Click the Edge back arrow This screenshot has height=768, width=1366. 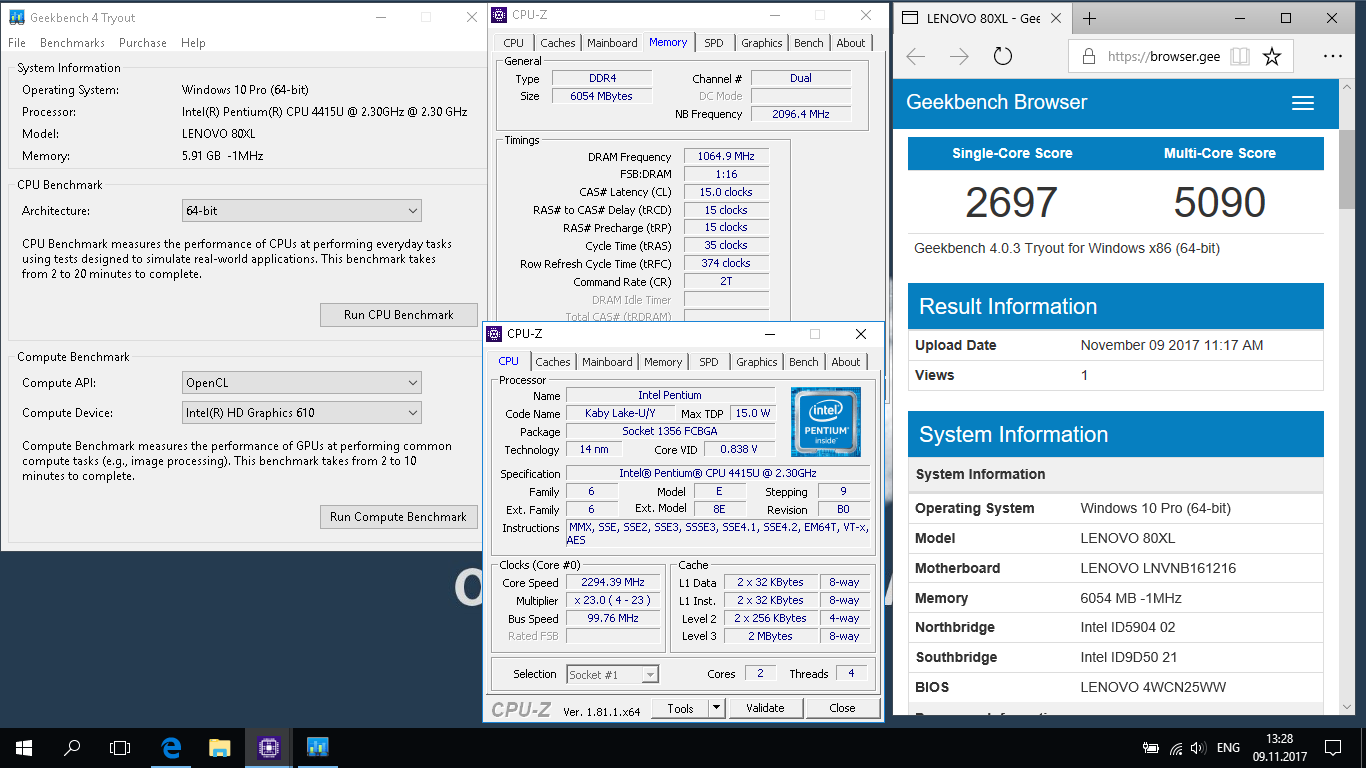pyautogui.click(x=915, y=57)
